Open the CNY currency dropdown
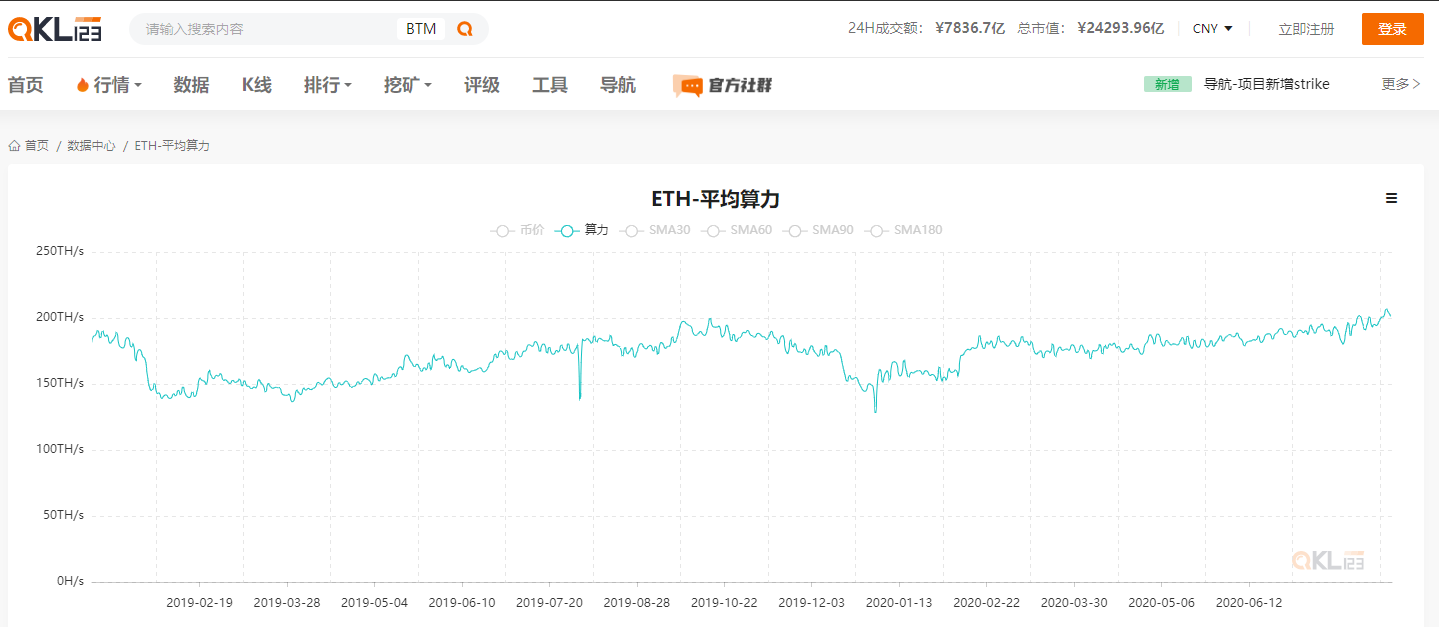This screenshot has height=627, width=1439. click(1211, 28)
